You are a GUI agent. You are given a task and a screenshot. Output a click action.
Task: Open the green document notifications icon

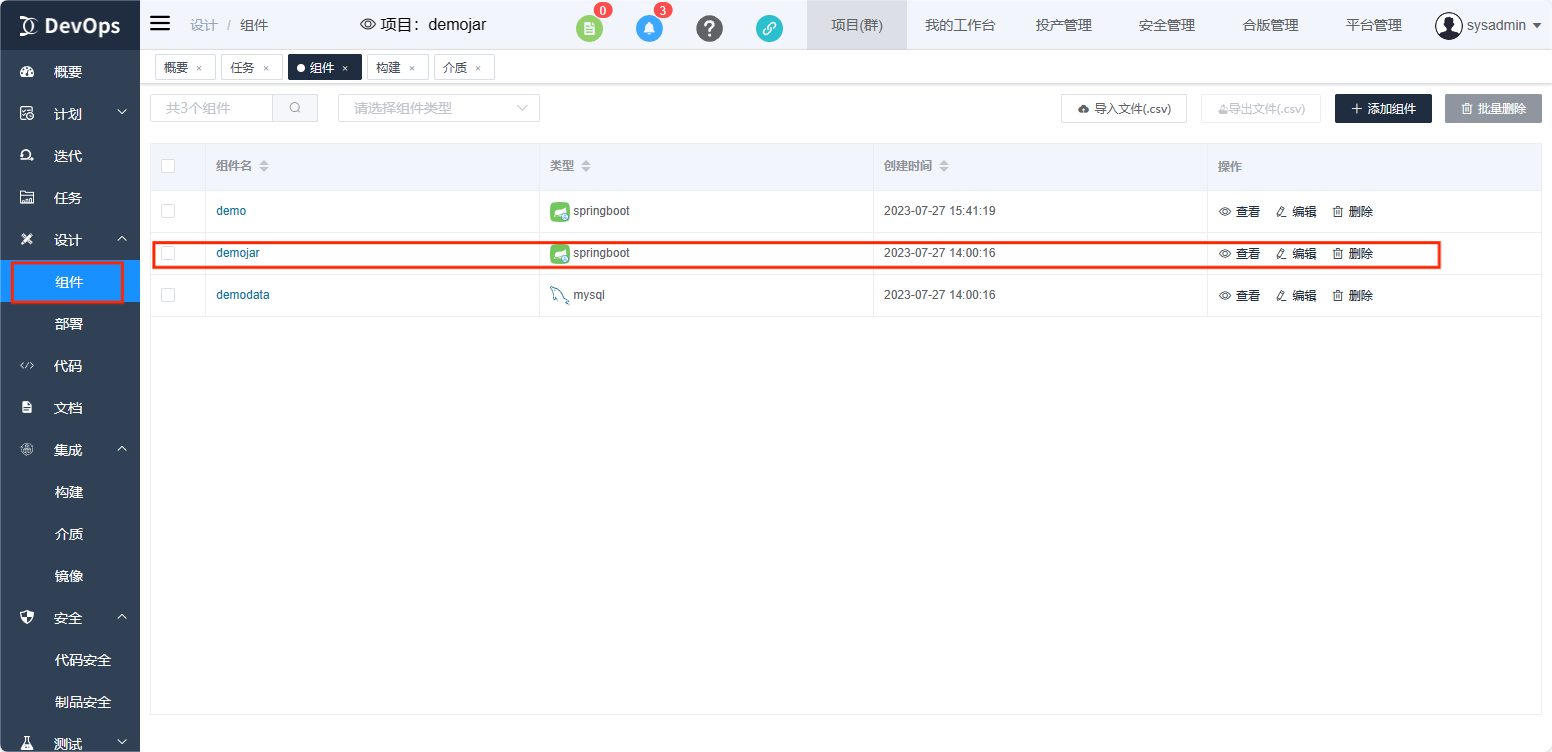tap(590, 28)
